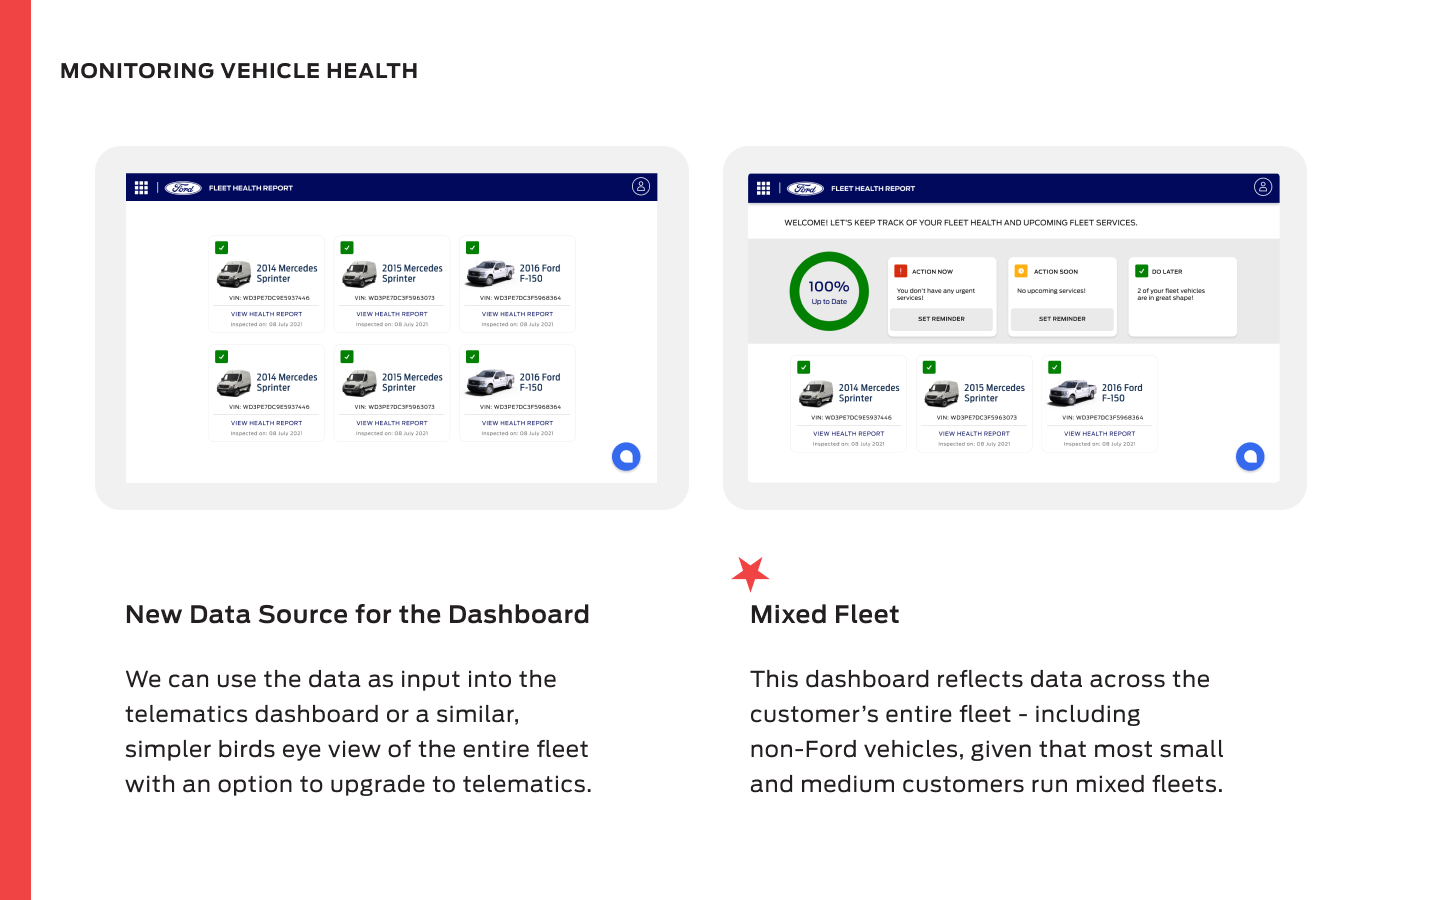
Task: Click '2016 Ford F-150' name in right dashboard
Action: click(x=1122, y=393)
